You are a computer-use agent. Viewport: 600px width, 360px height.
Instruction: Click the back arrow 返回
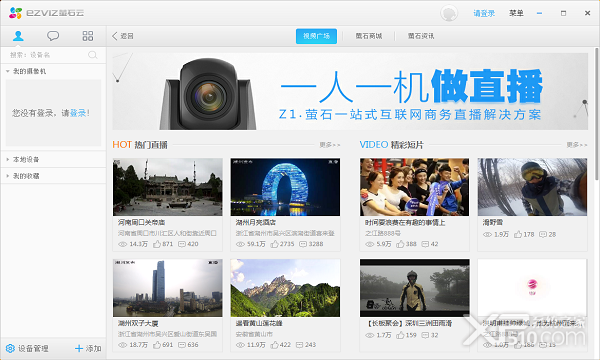pyautogui.click(x=122, y=36)
